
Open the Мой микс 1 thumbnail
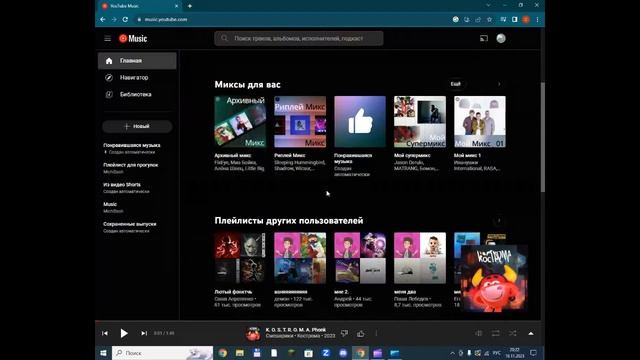tap(480, 122)
